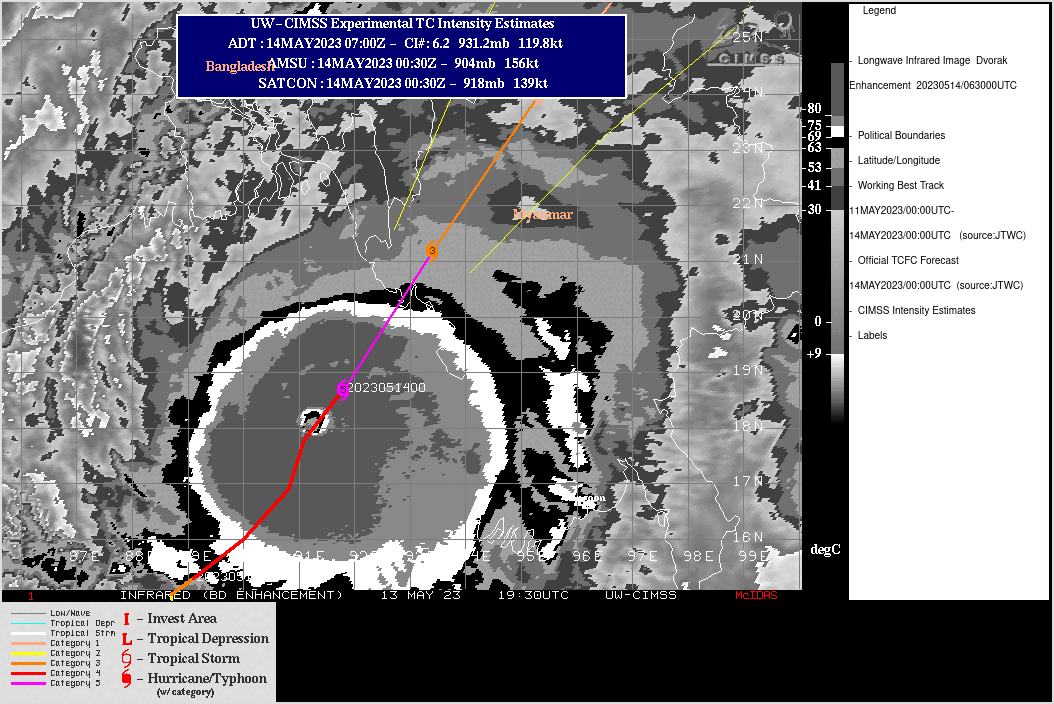This screenshot has width=1054, height=704.
Task: Click the ADT intensity estimate line
Action: 401,43
